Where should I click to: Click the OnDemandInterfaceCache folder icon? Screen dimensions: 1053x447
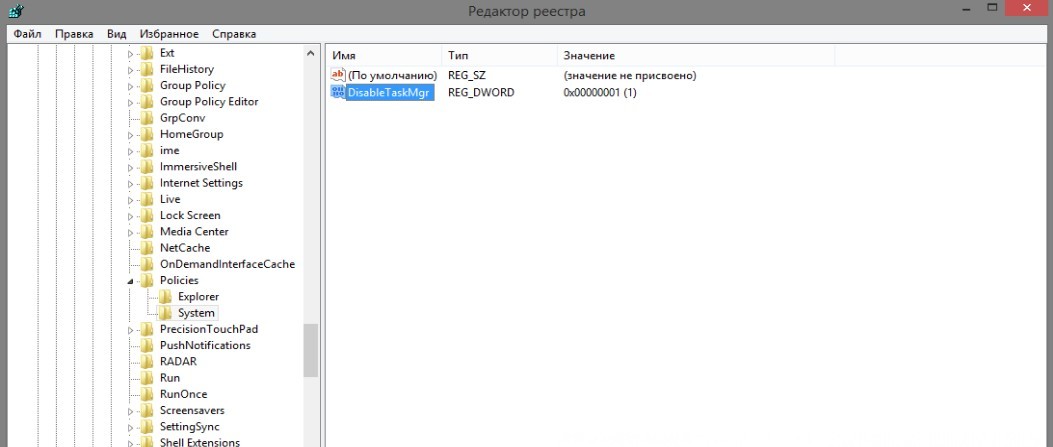point(147,264)
